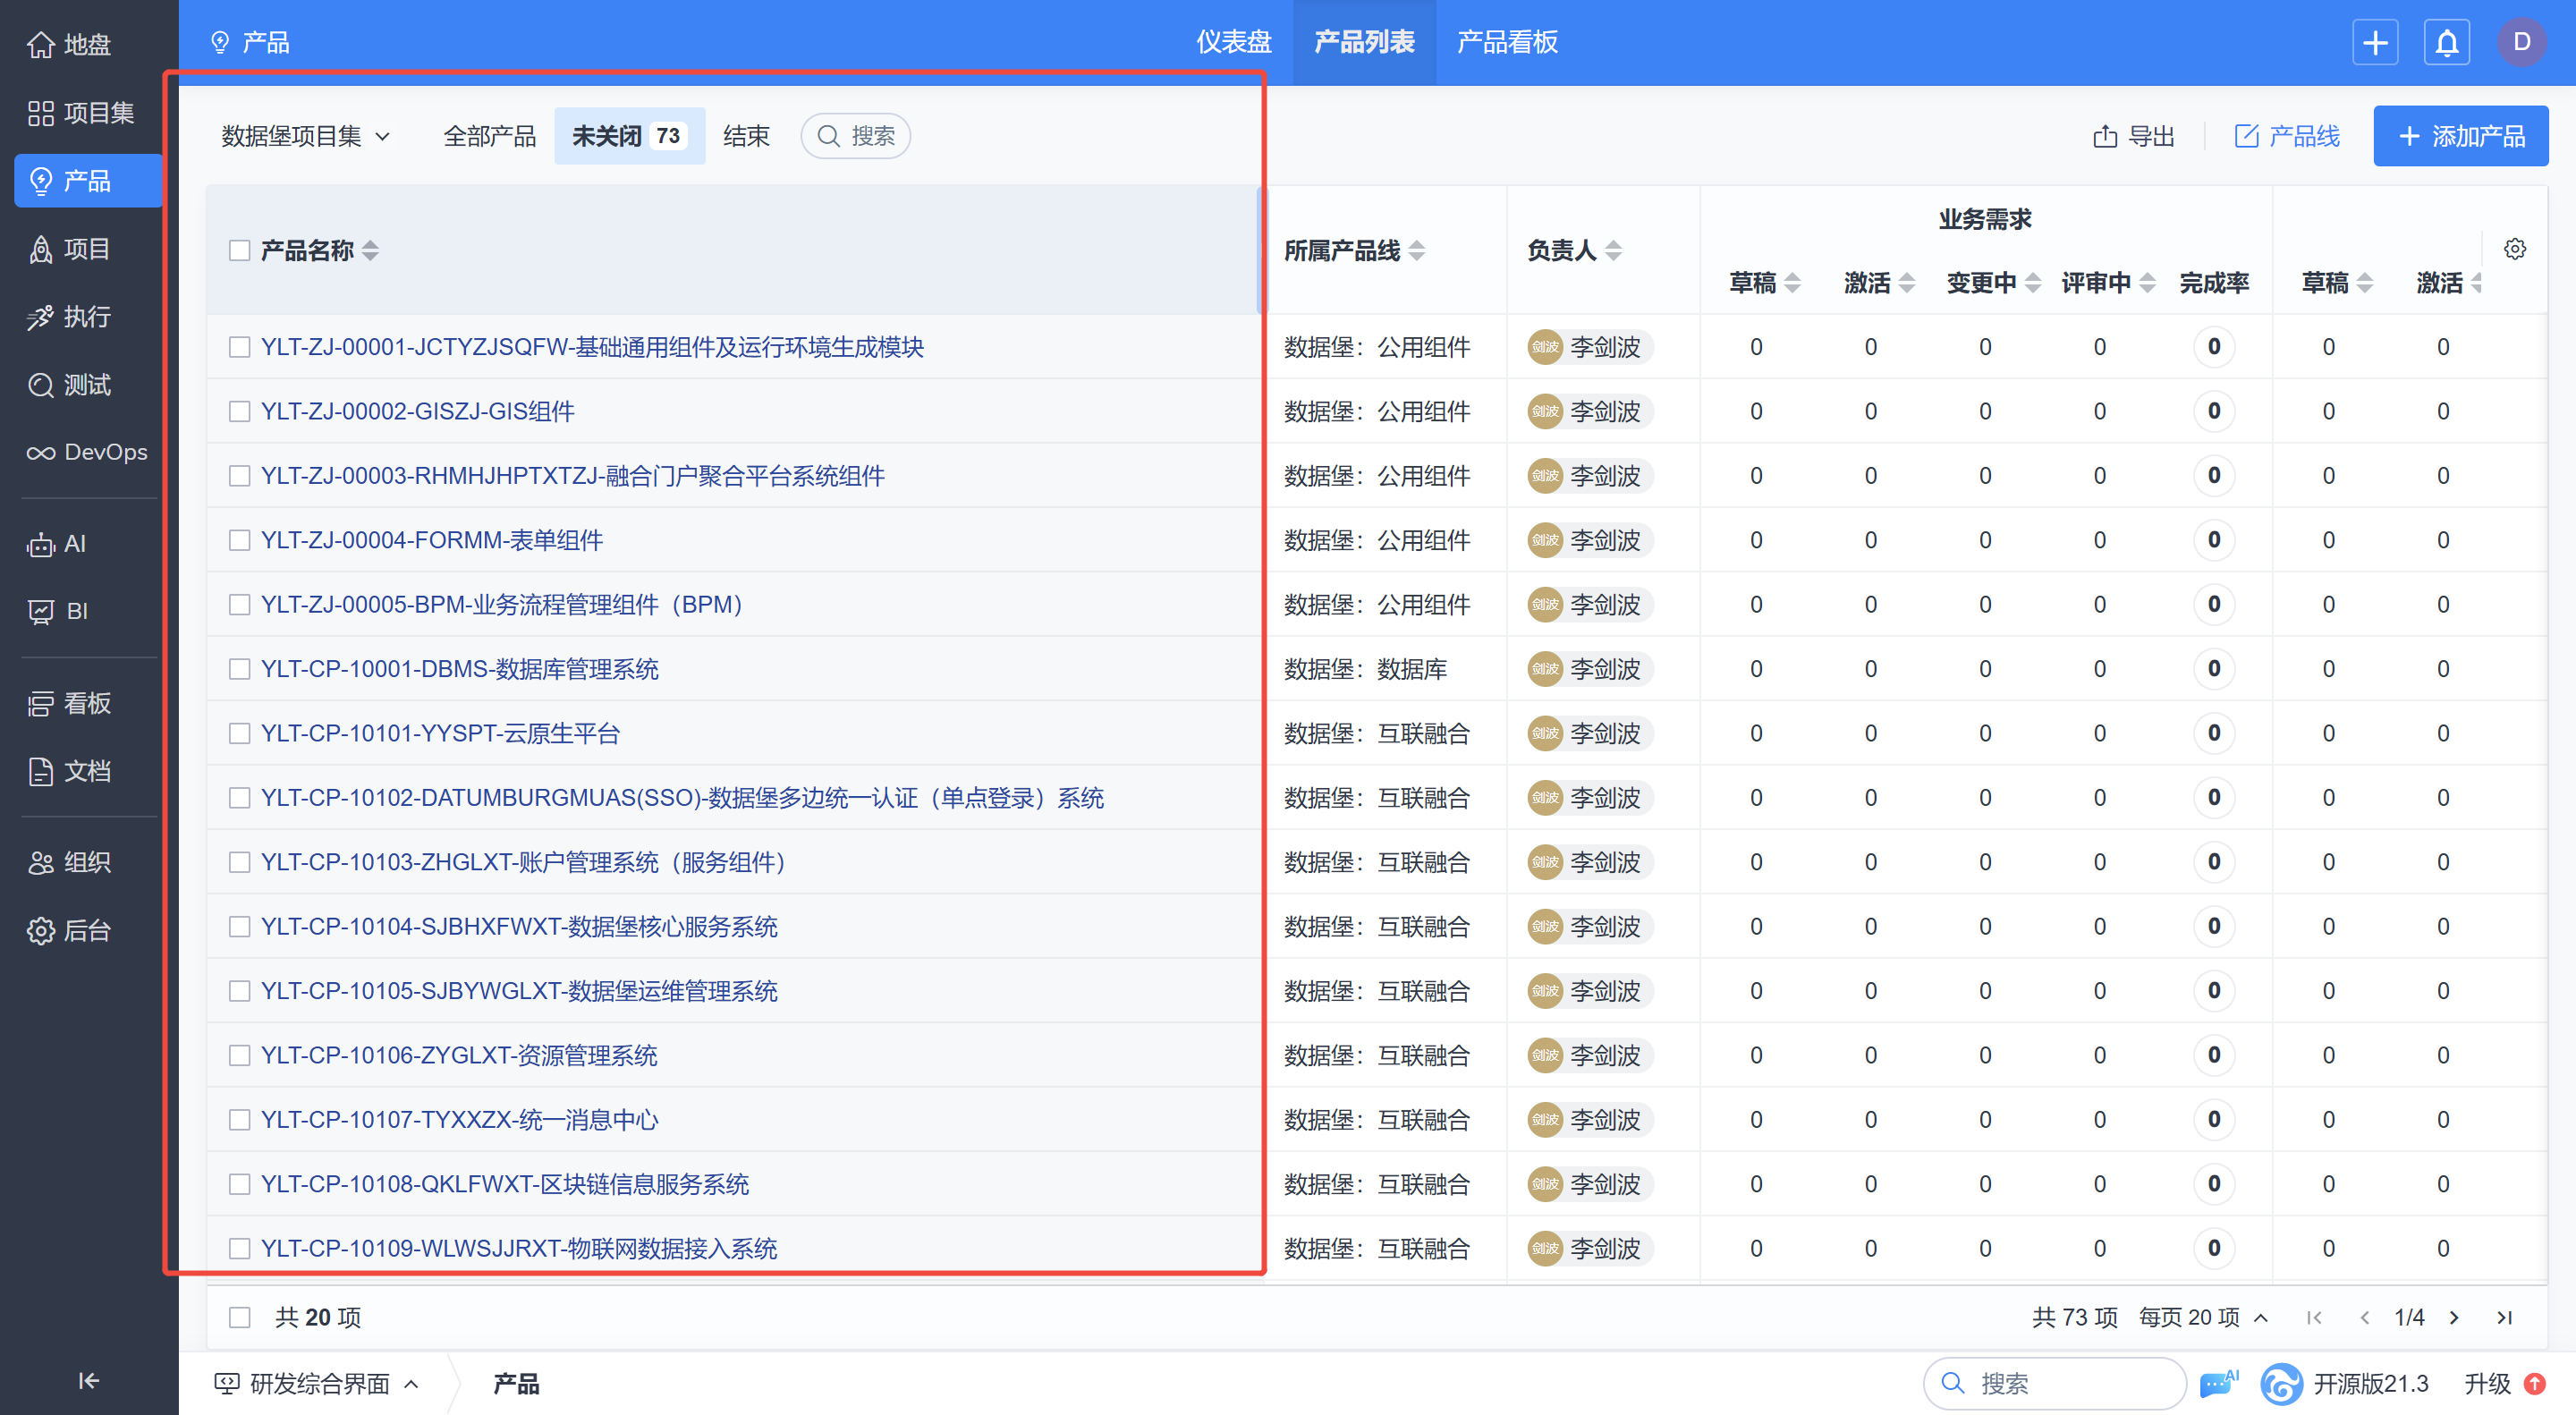Click the AI chat assistant icon in footer
The image size is (2576, 1415).
click(2218, 1383)
